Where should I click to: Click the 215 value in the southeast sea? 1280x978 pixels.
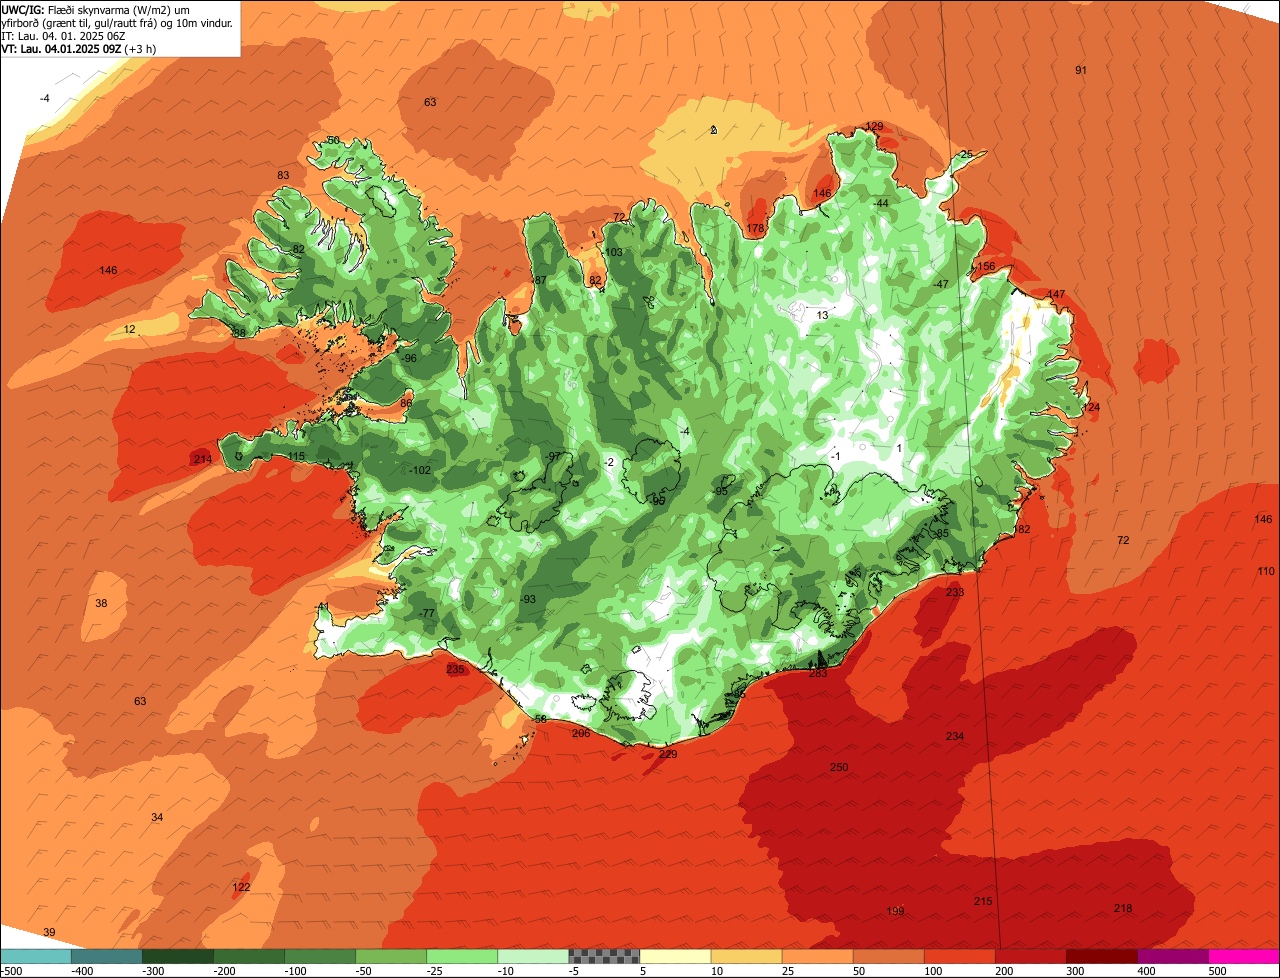[983, 901]
